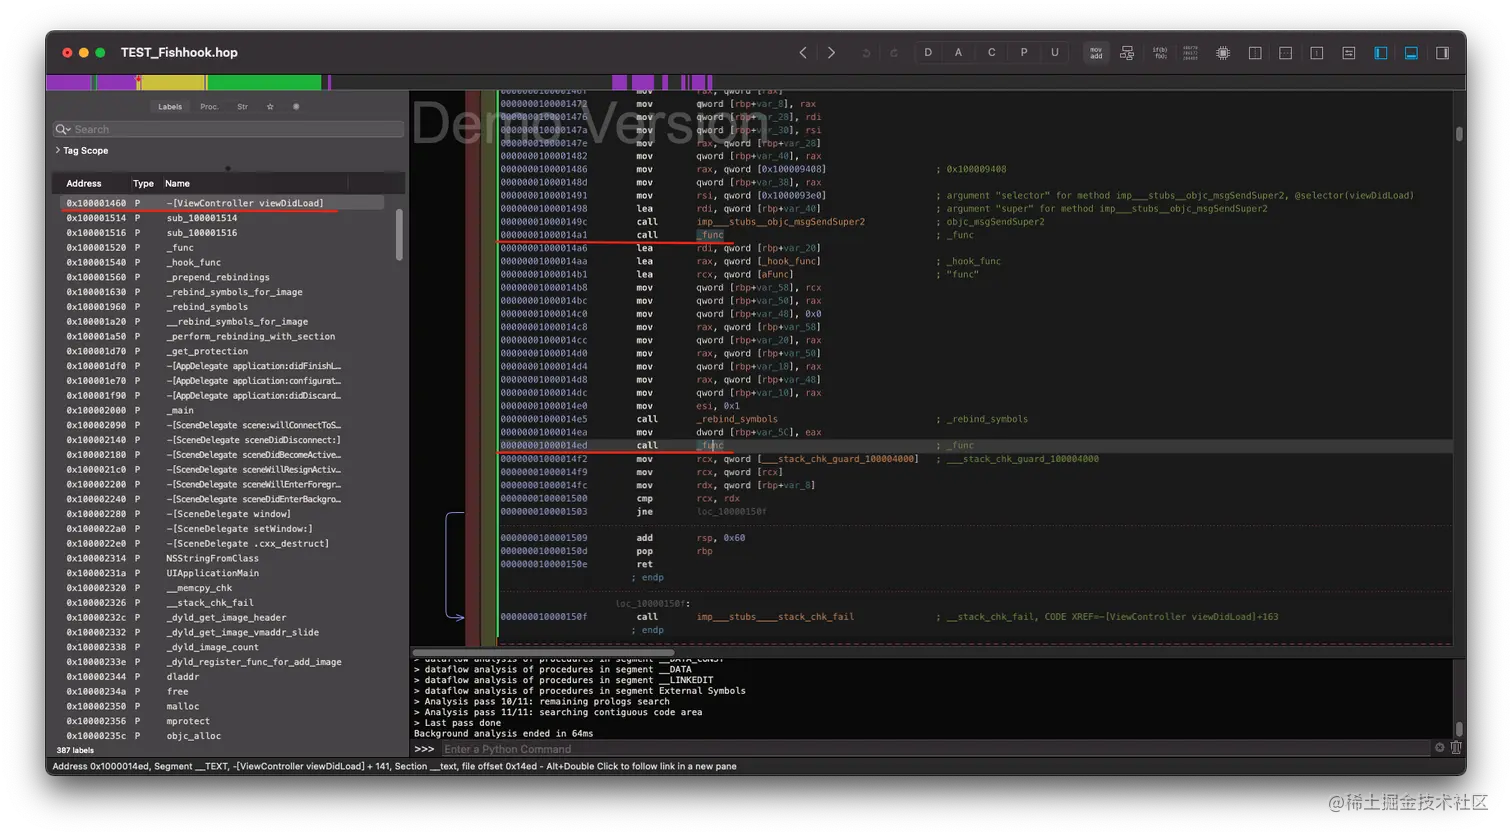Open control flow graph view

[1127, 53]
